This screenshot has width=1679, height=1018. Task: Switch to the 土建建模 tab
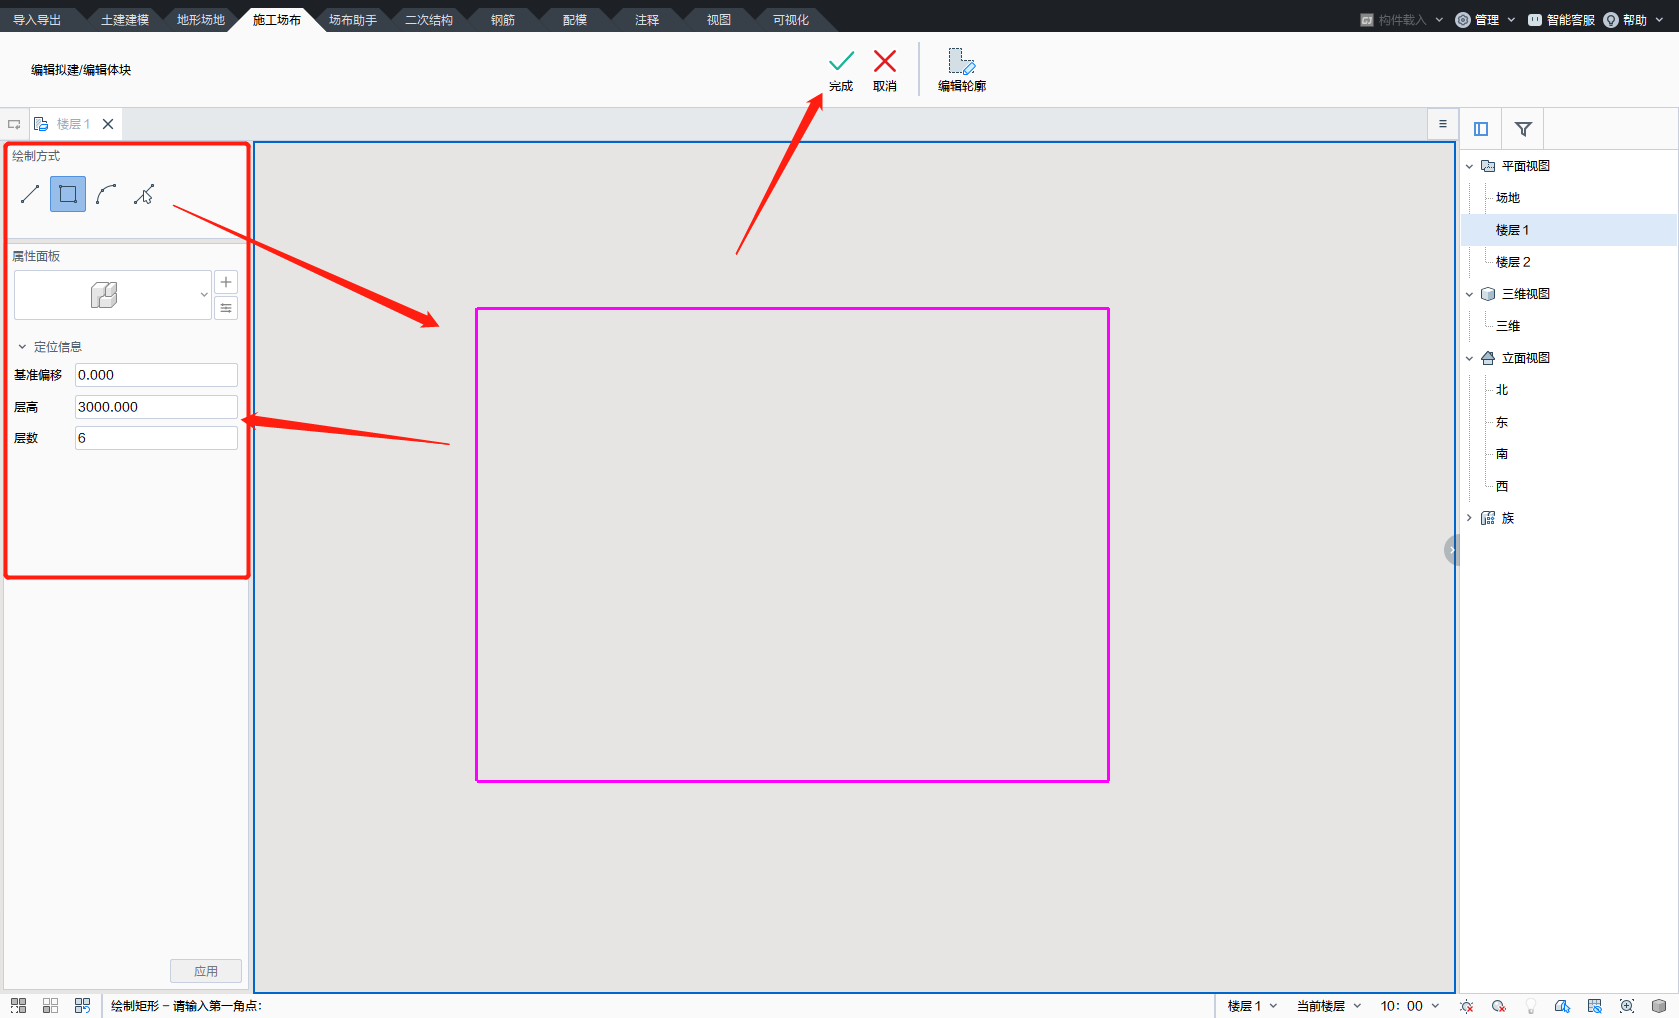click(125, 20)
